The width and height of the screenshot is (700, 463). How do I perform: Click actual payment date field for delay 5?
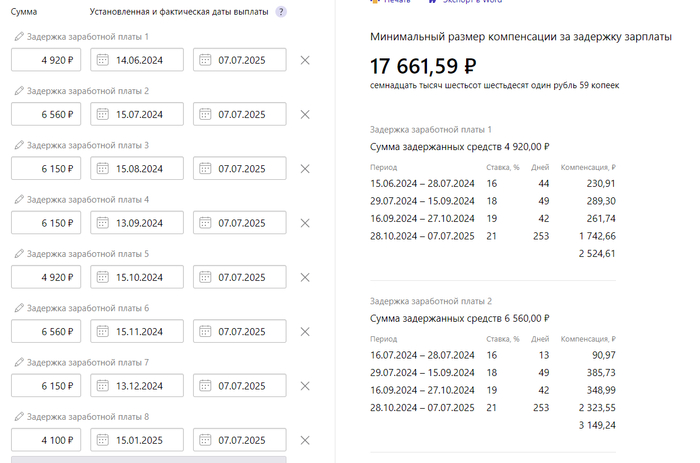tap(240, 277)
